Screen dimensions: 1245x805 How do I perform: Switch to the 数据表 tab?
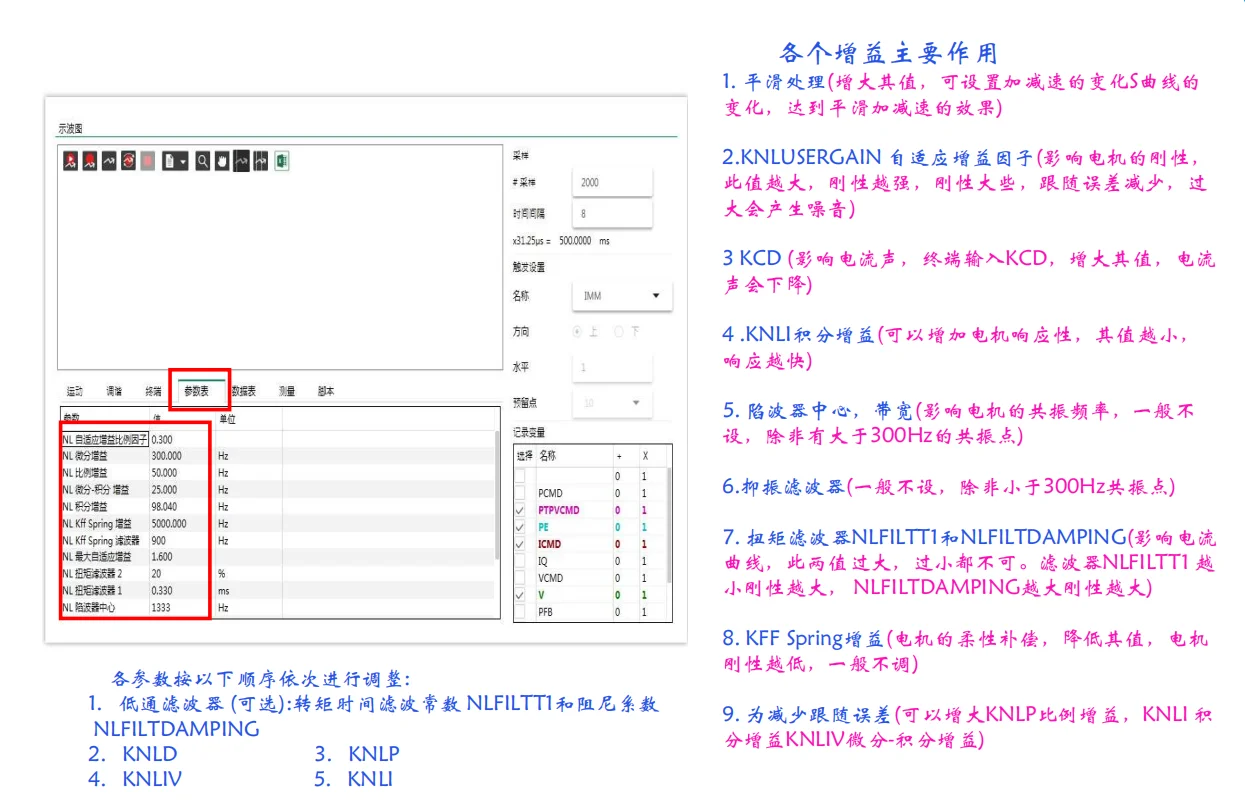[x=245, y=390]
